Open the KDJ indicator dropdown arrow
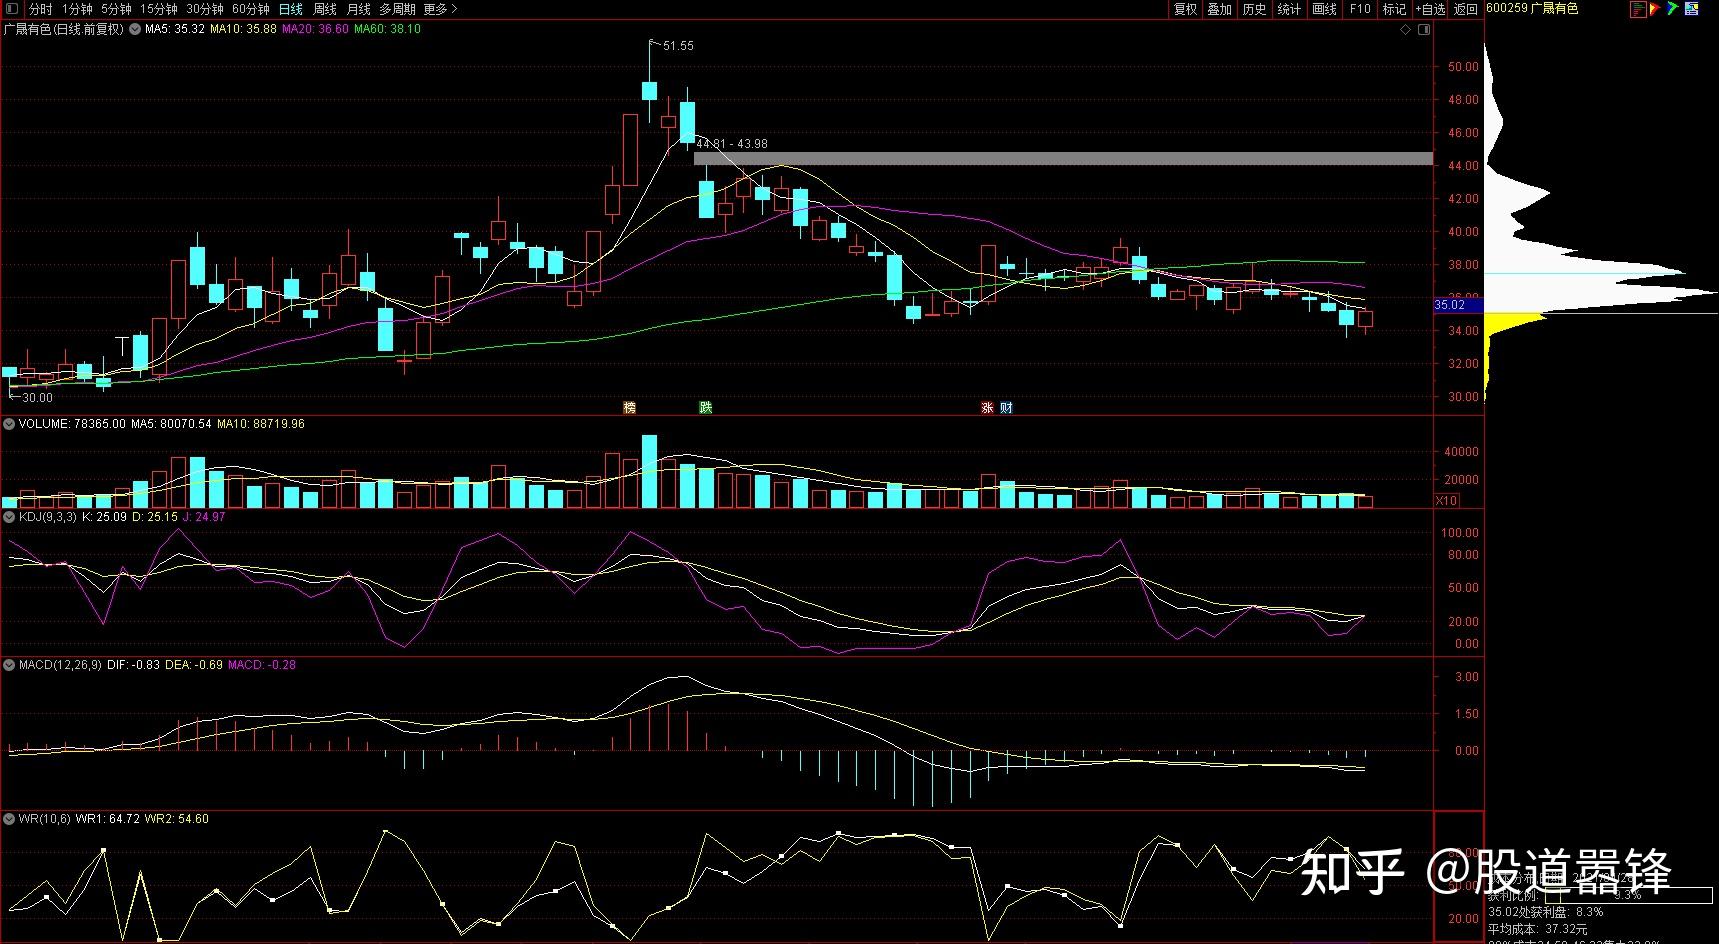Viewport: 1719px width, 944px height. pyautogui.click(x=9, y=517)
